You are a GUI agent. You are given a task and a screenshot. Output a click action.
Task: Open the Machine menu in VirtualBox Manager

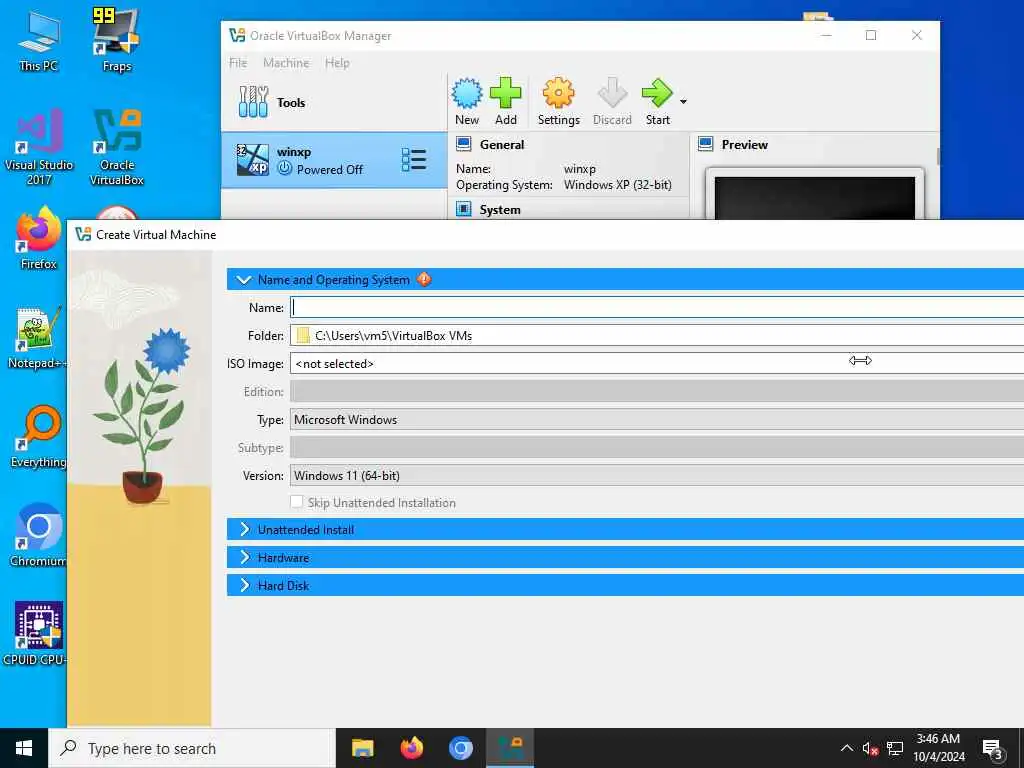[x=286, y=63]
